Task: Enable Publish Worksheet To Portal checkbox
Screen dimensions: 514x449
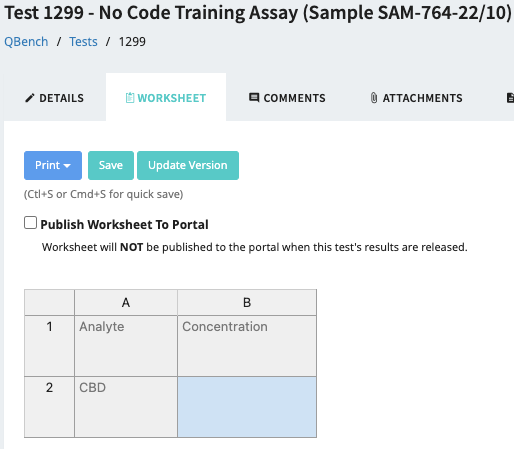Action: click(30, 223)
